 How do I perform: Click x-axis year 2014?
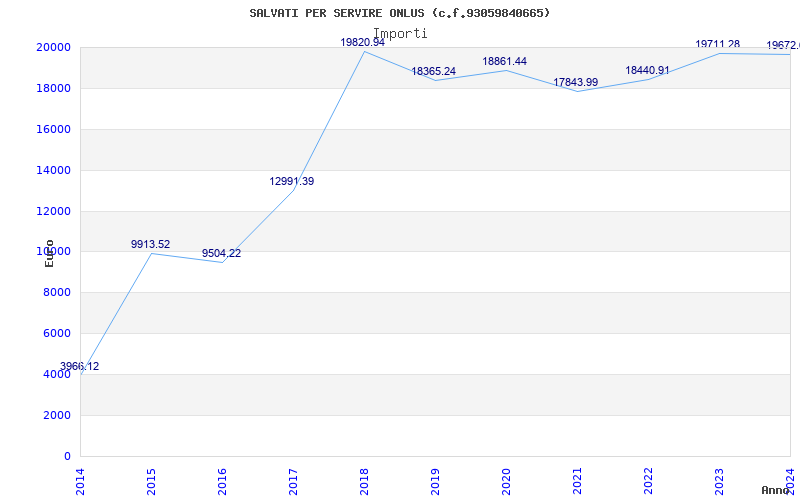tap(81, 483)
